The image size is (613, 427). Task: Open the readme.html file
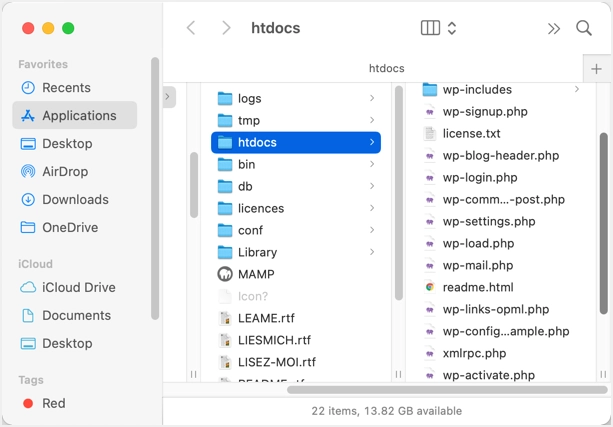[477, 287]
